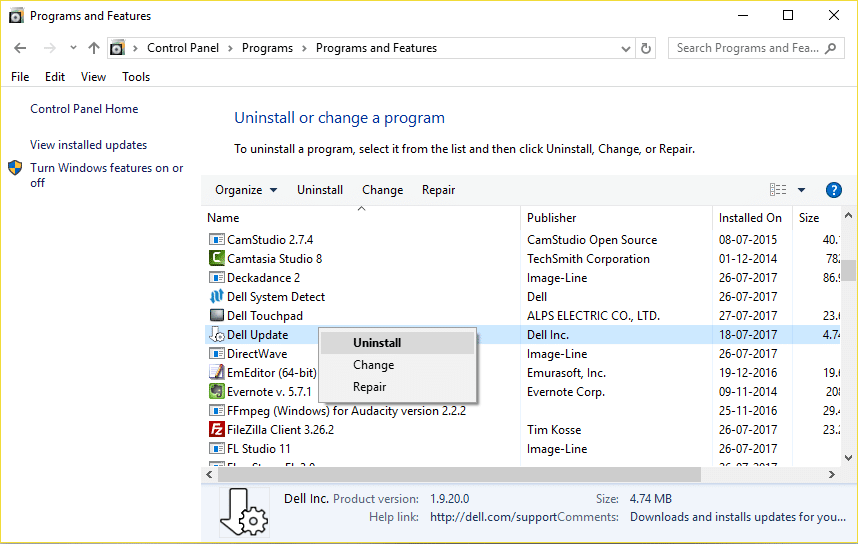Click the FileZilla Client icon in list

[x=217, y=430]
